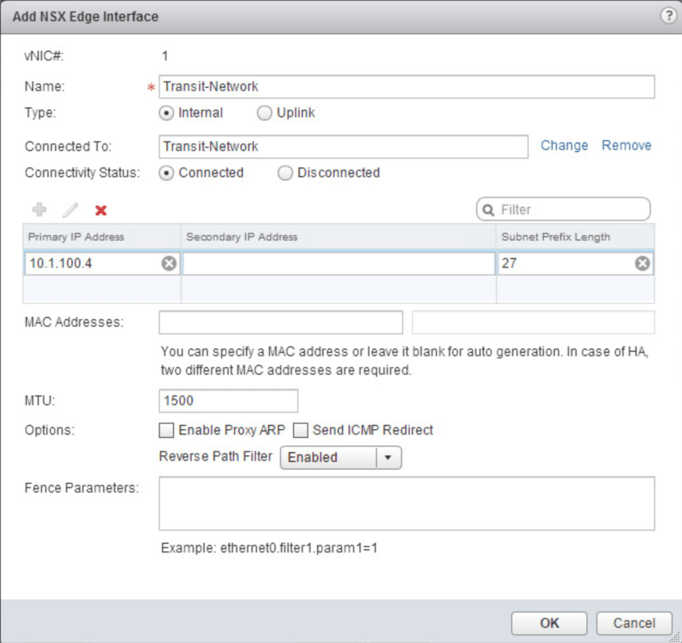The image size is (682, 643).
Task: Click the Change link for connected network
Action: coord(564,146)
